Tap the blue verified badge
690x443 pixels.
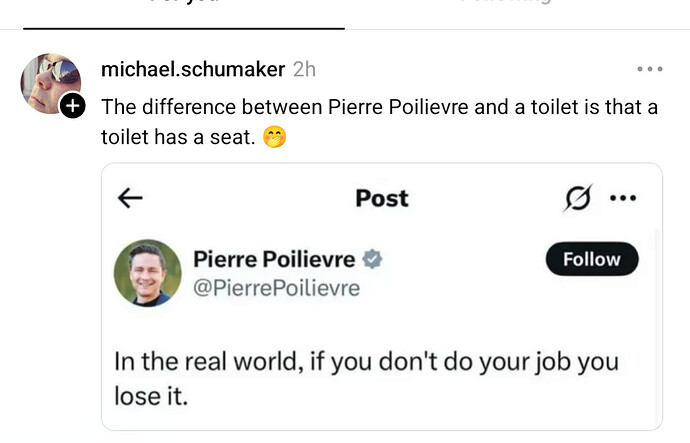click(372, 259)
